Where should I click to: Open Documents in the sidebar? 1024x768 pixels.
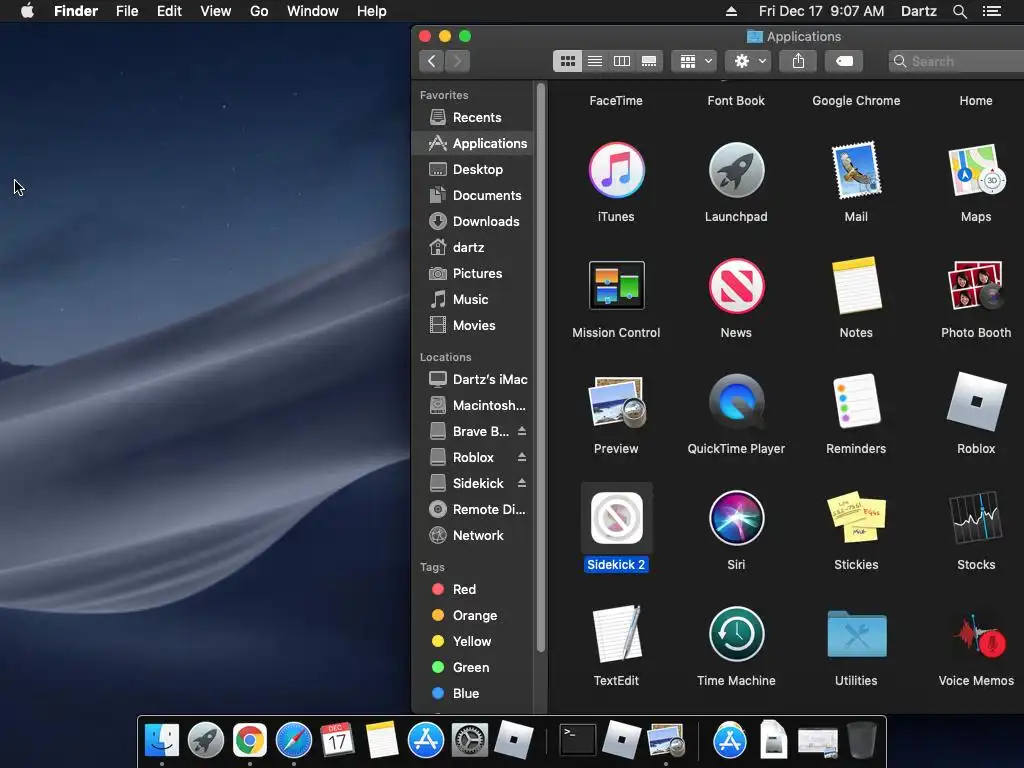tap(473, 195)
